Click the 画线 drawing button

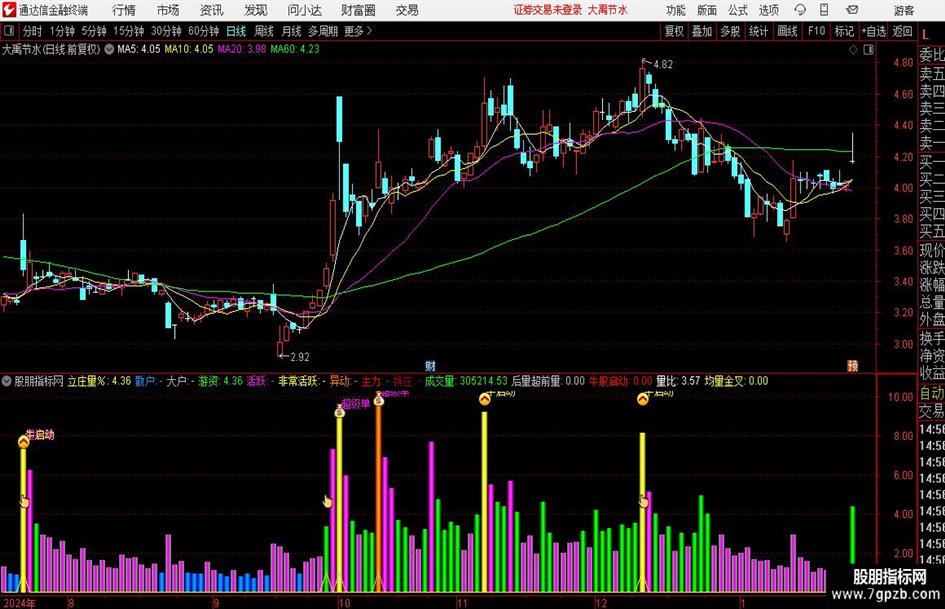click(x=787, y=31)
